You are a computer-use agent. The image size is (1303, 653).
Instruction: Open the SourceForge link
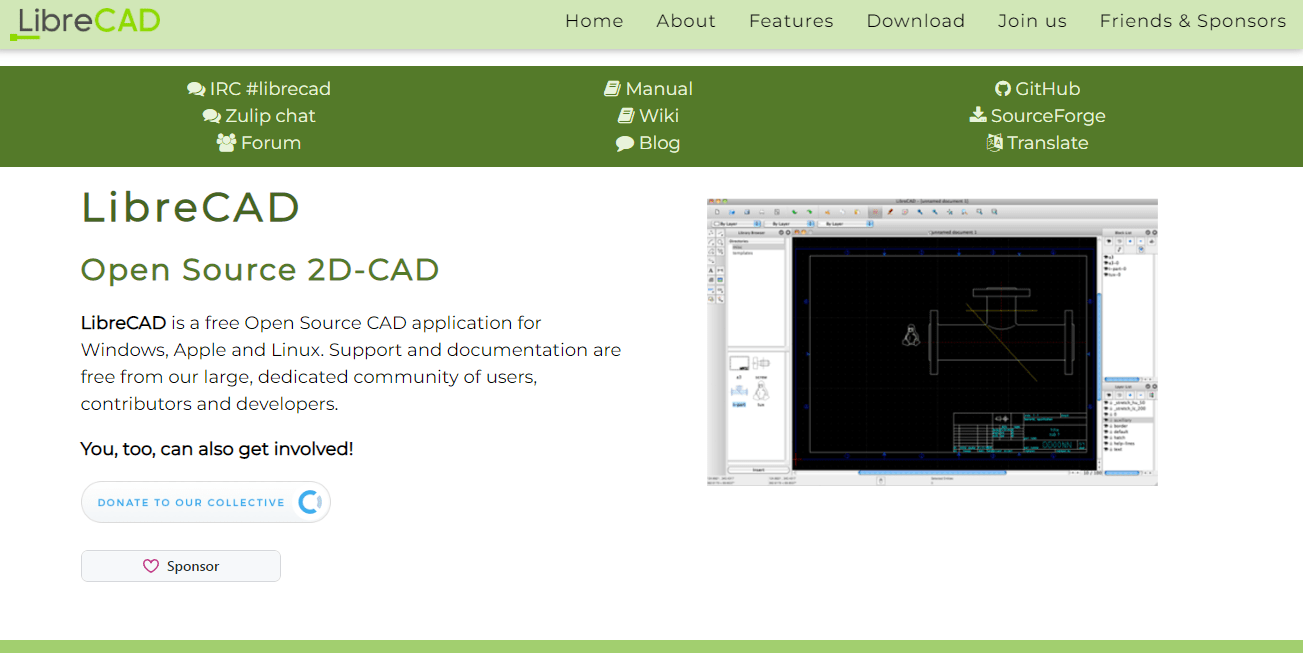coord(1048,116)
